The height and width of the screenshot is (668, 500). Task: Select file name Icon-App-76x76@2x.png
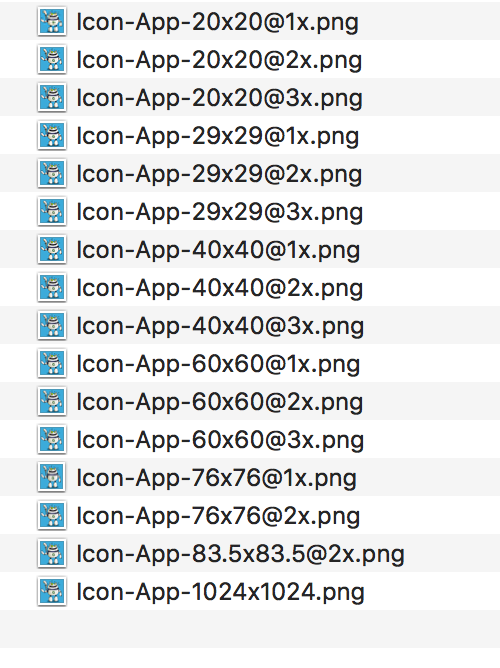pos(218,516)
